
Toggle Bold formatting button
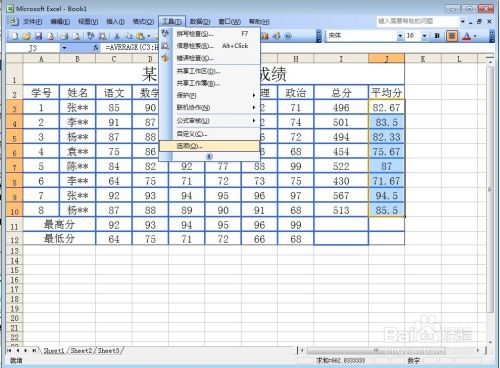[437, 36]
